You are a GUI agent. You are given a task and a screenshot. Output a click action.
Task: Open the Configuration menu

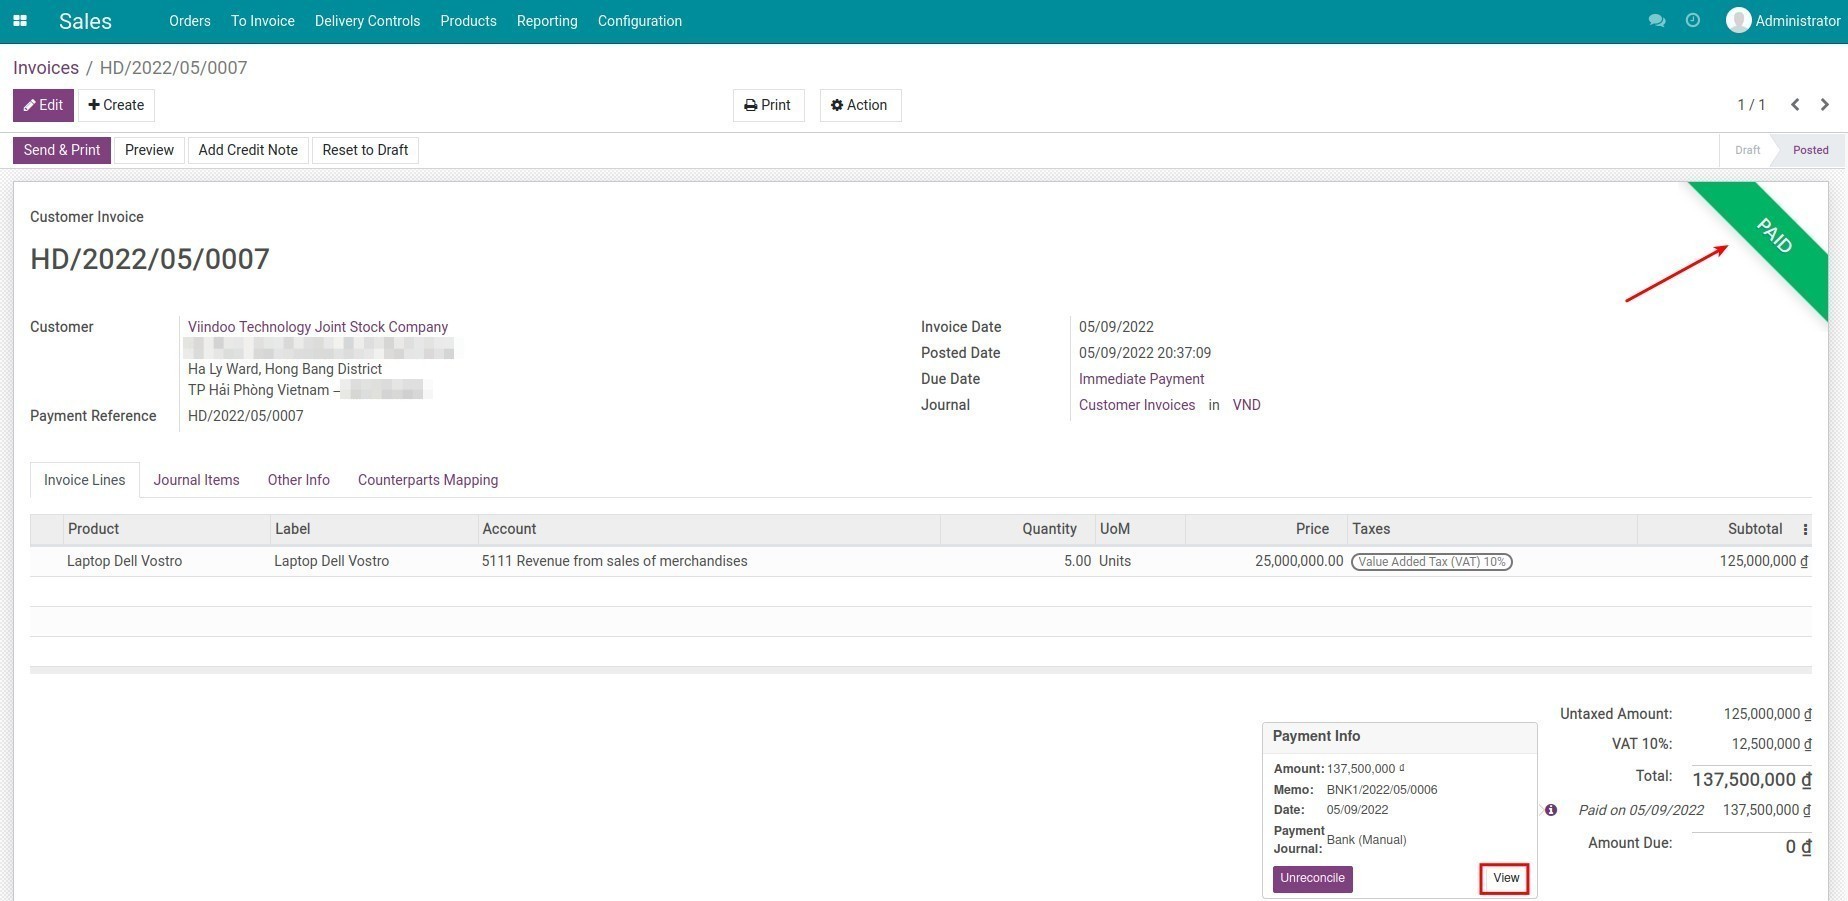click(640, 21)
